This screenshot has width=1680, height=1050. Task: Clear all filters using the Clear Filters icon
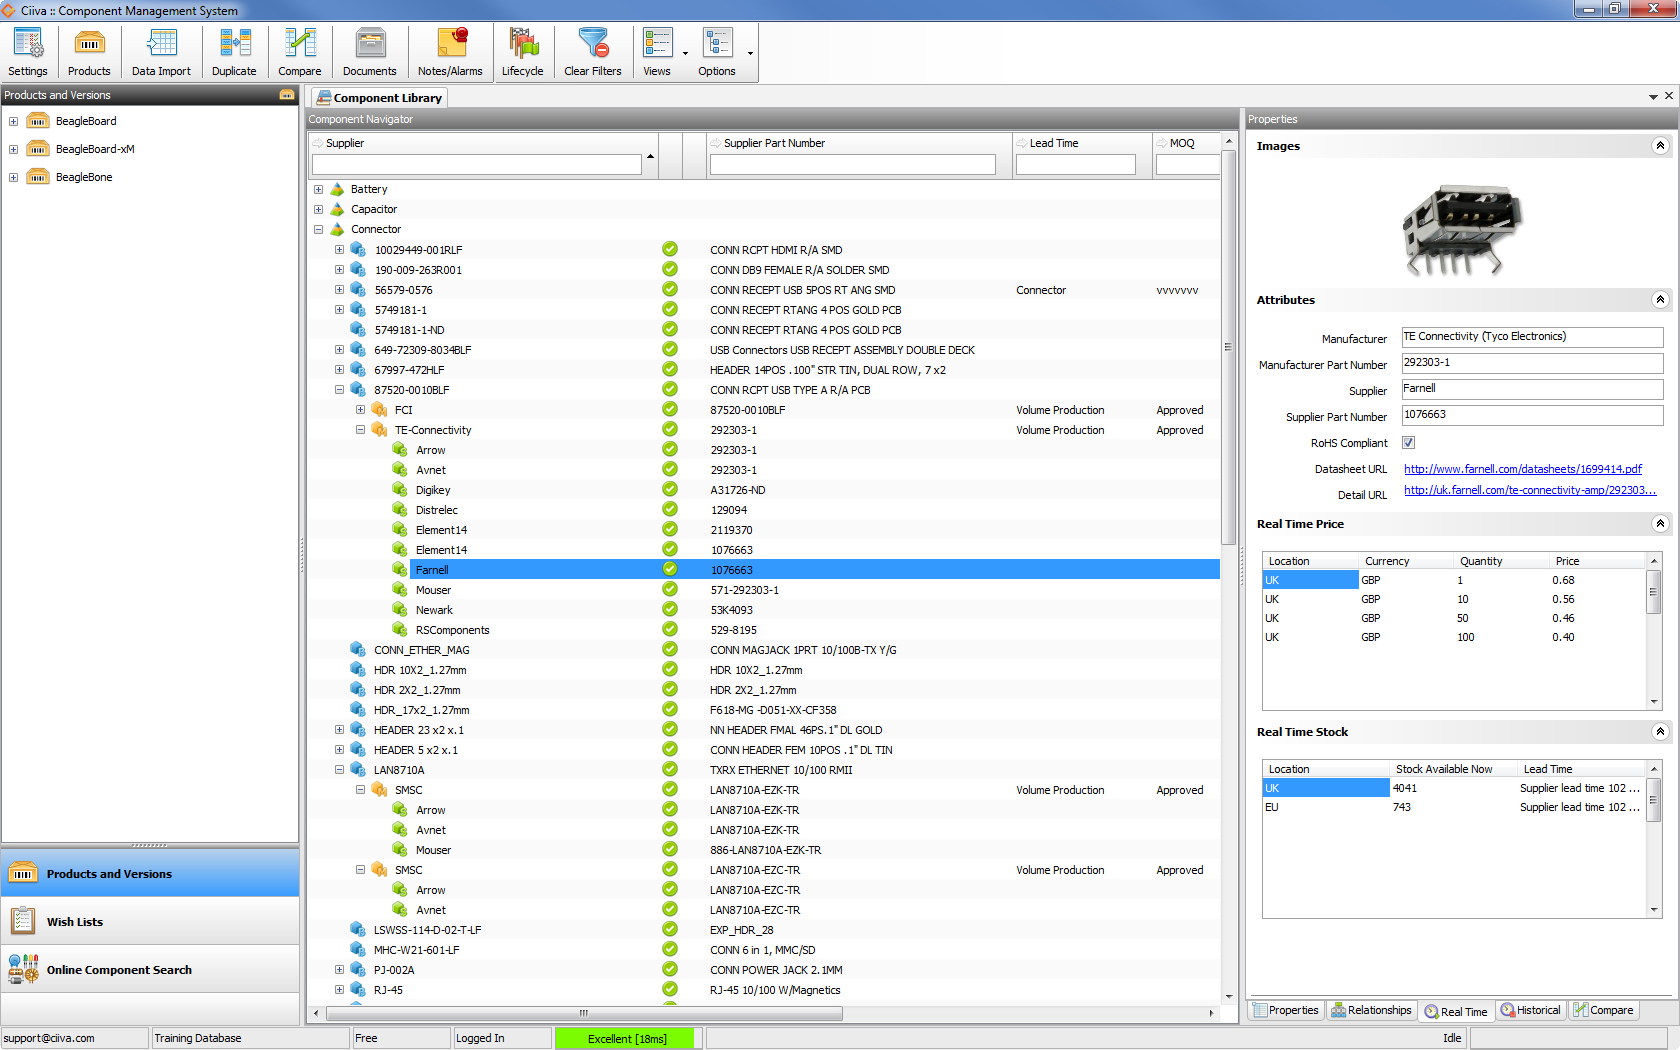click(593, 51)
